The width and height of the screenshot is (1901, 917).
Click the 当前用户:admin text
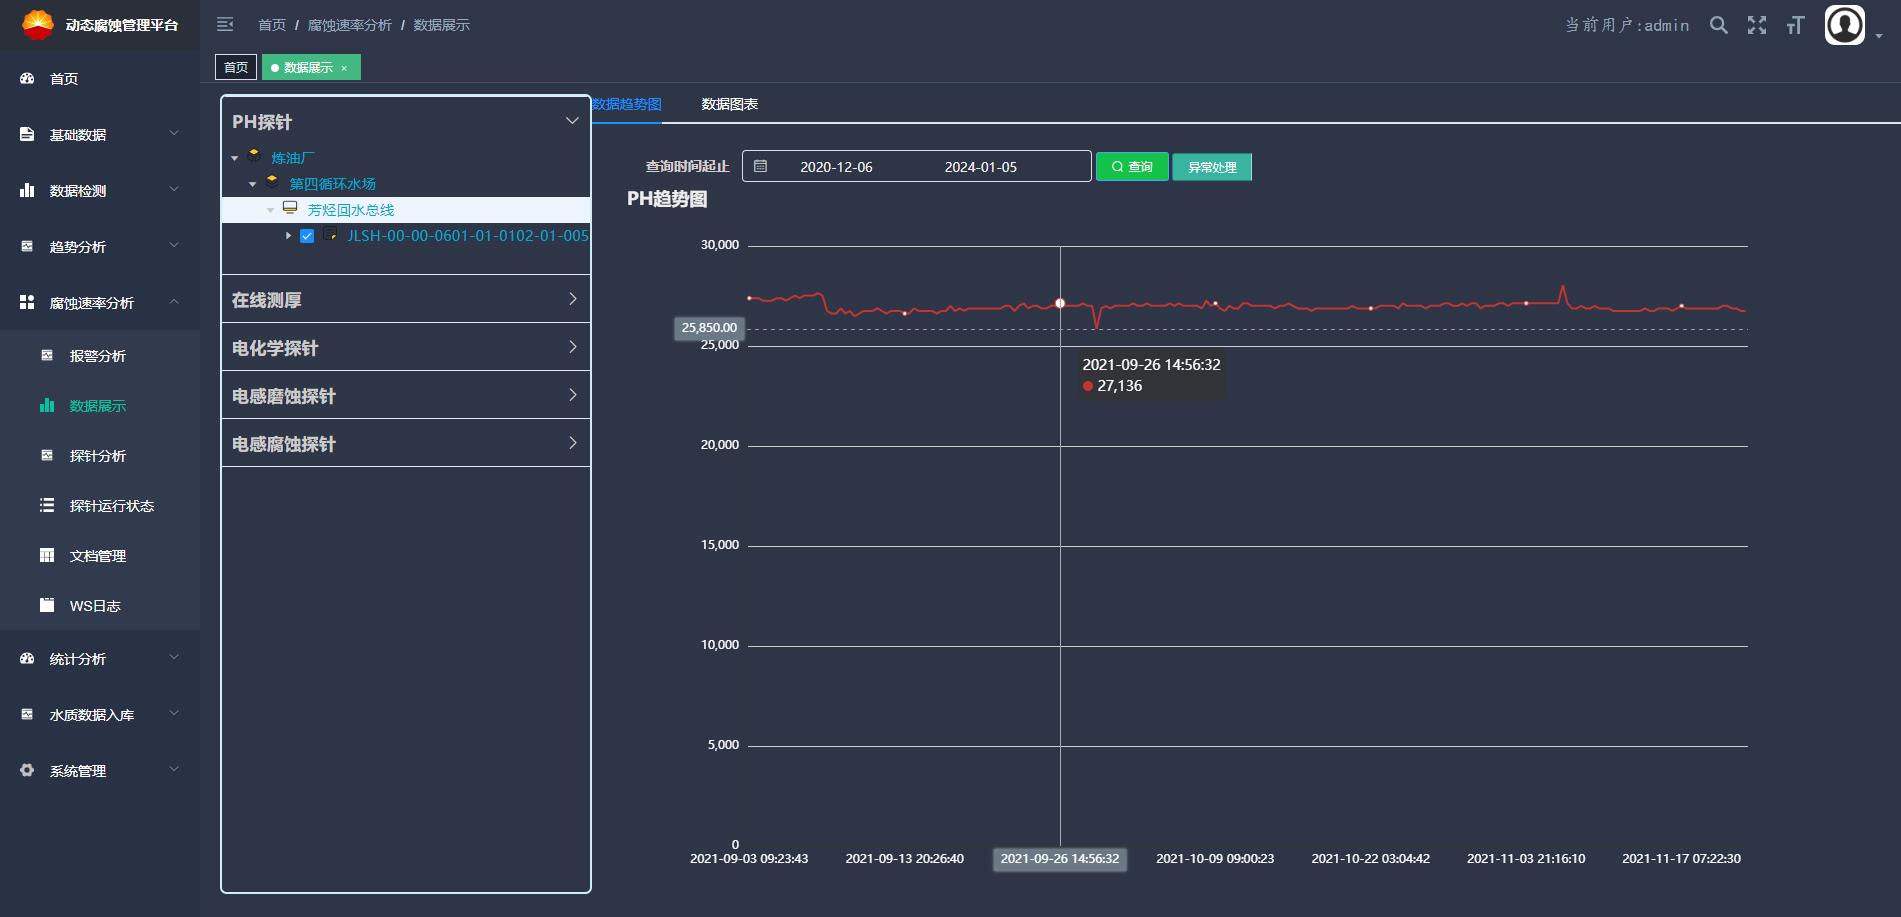[x=1627, y=25]
